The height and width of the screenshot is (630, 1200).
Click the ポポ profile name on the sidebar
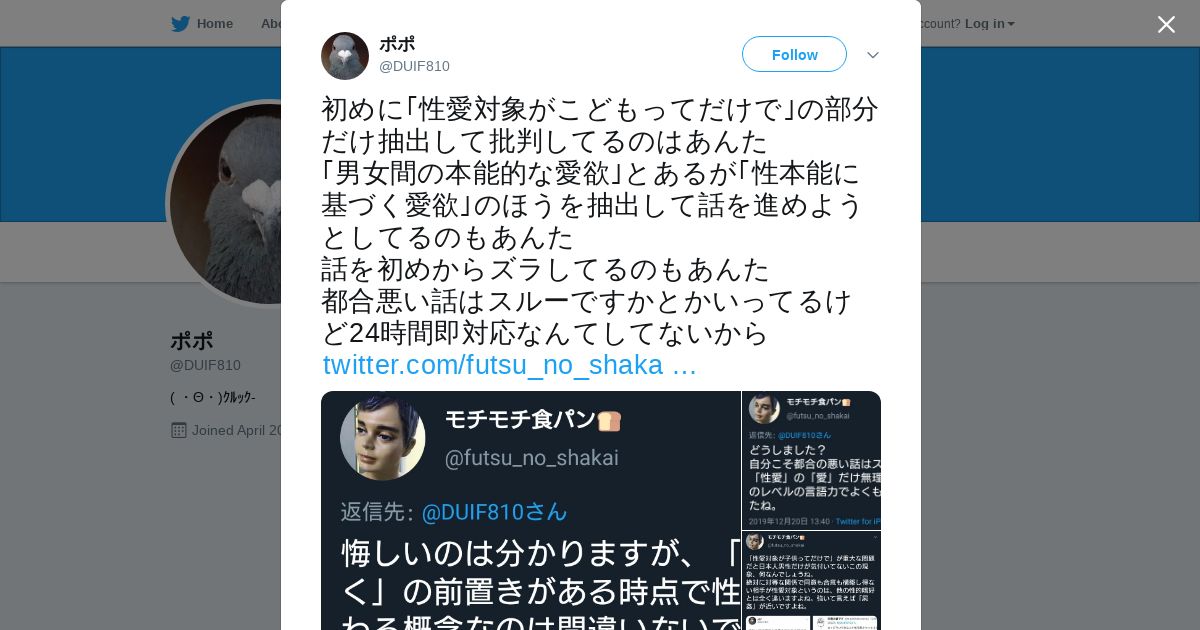click(x=192, y=340)
